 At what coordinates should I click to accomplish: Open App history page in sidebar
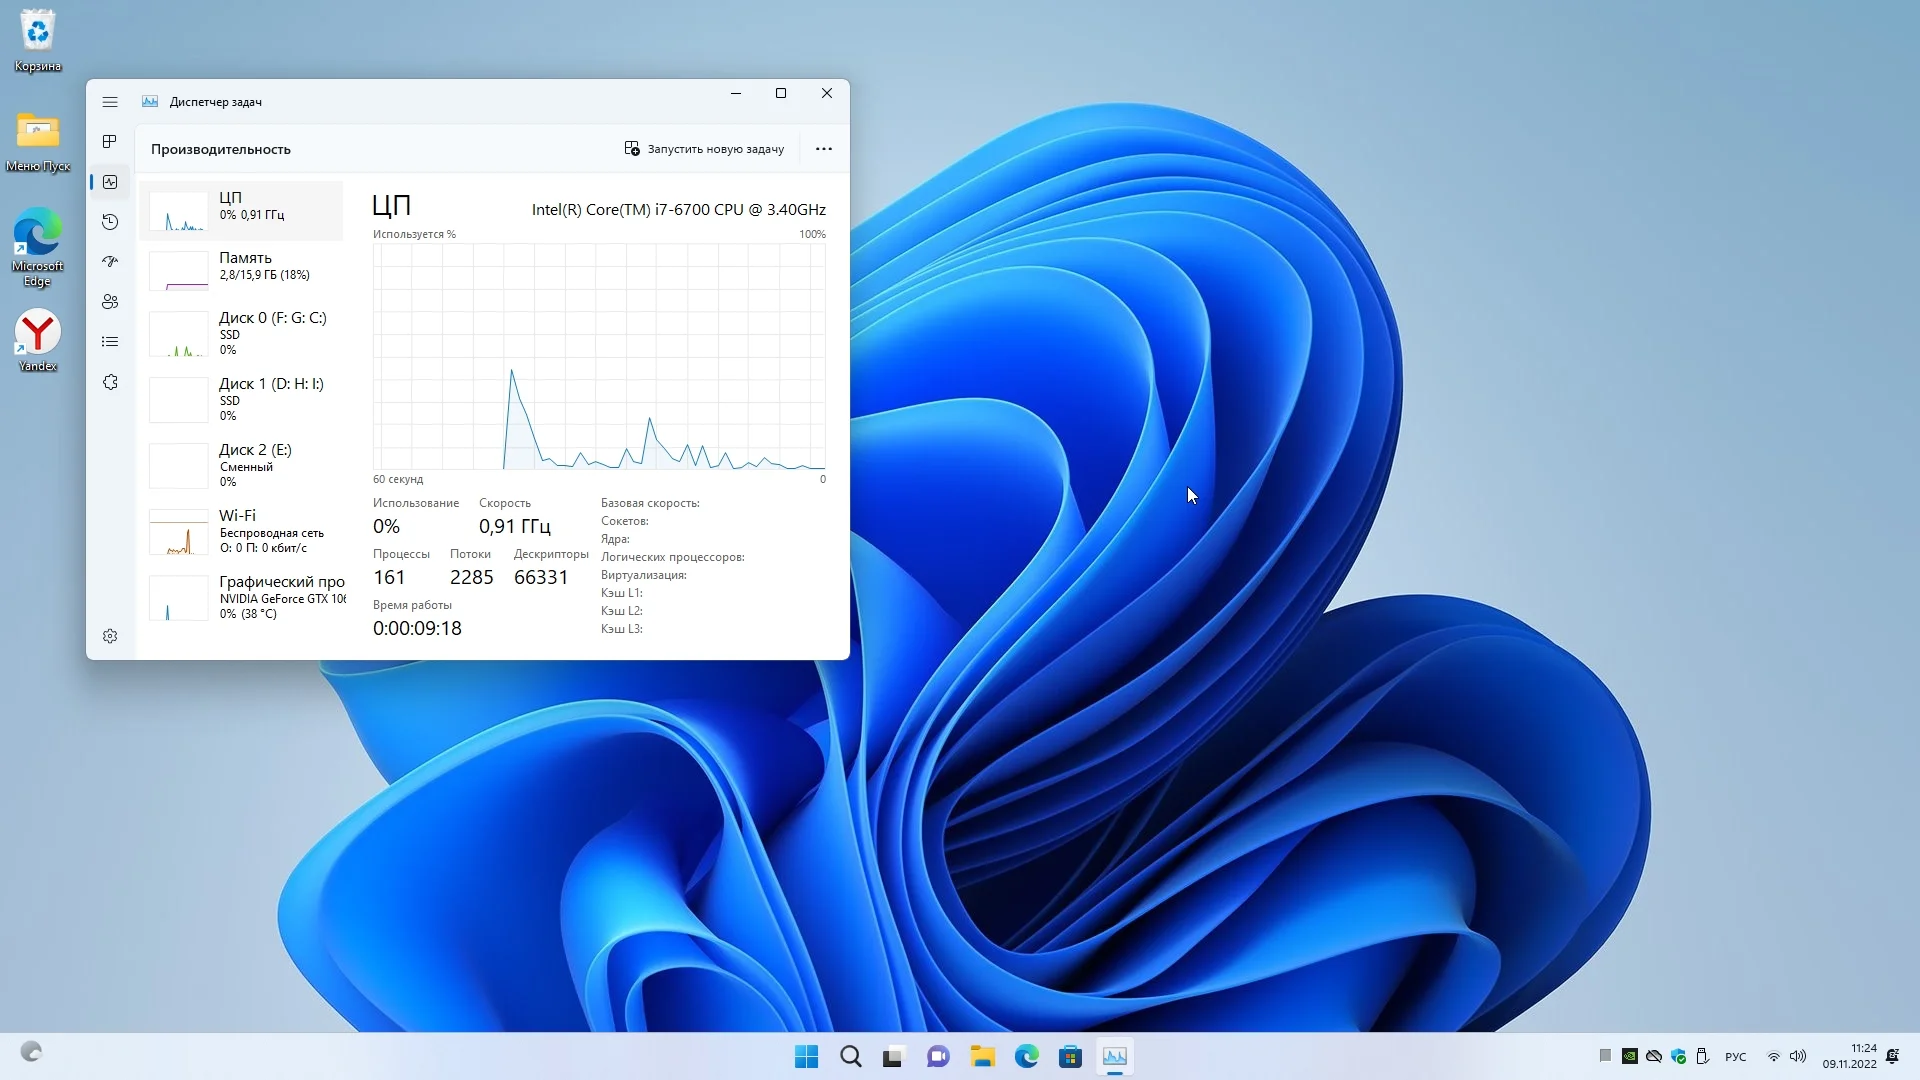pyautogui.click(x=110, y=222)
